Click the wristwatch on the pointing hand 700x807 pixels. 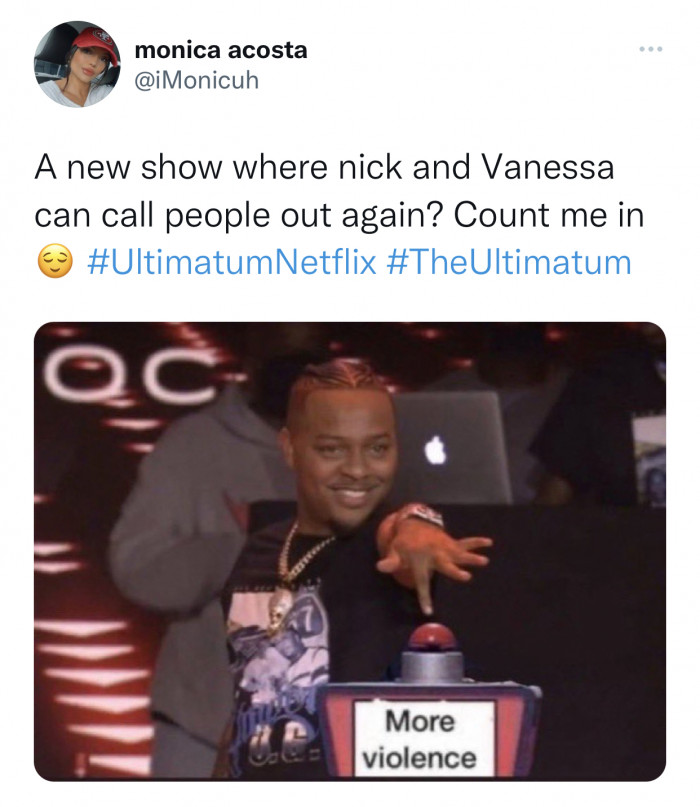point(422,515)
